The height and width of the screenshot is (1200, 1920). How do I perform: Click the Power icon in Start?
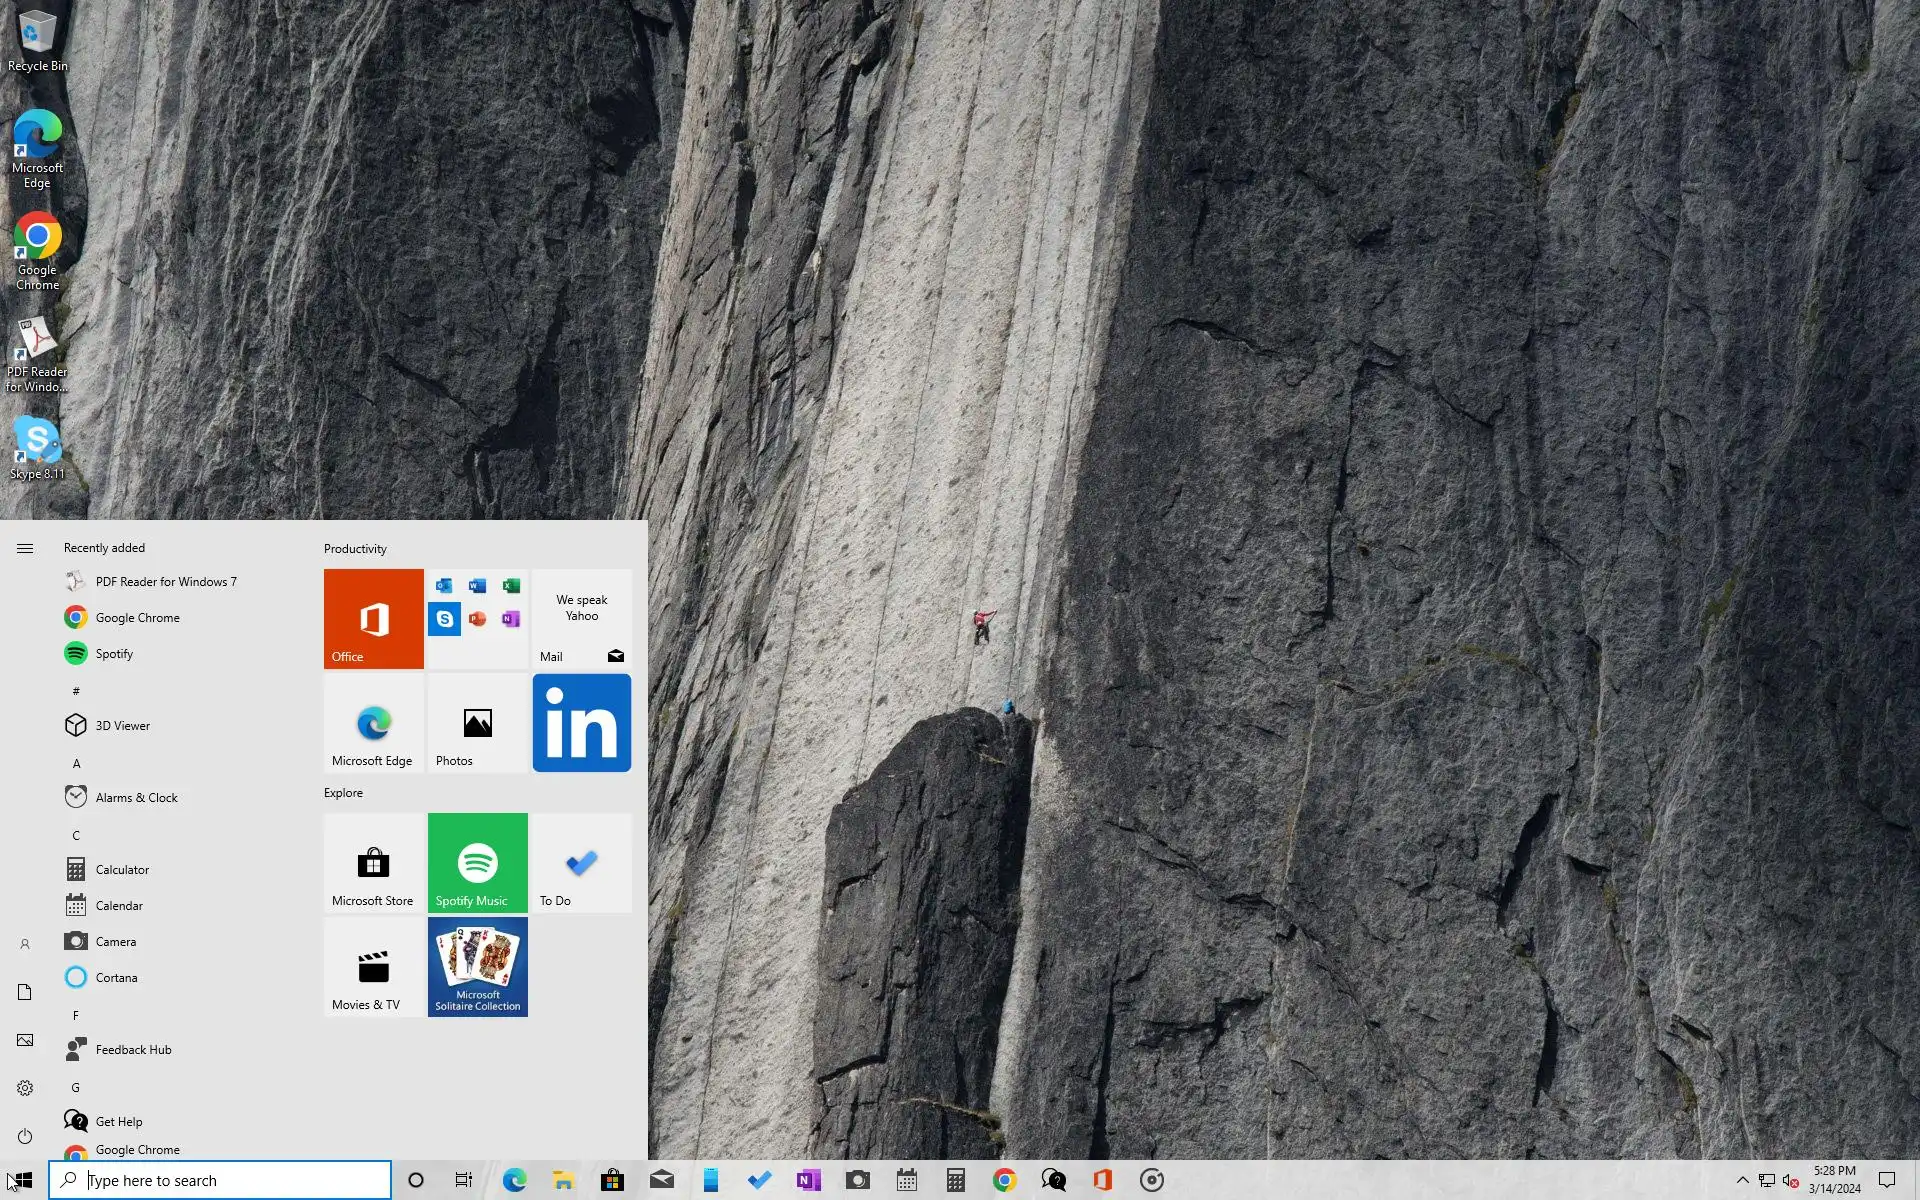point(25,1136)
